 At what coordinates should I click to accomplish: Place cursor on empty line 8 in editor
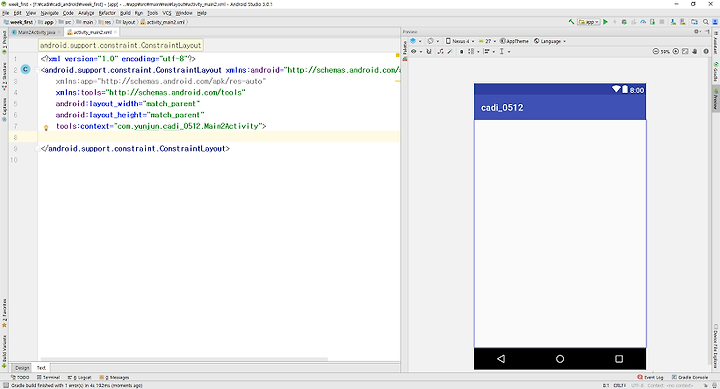point(219,137)
